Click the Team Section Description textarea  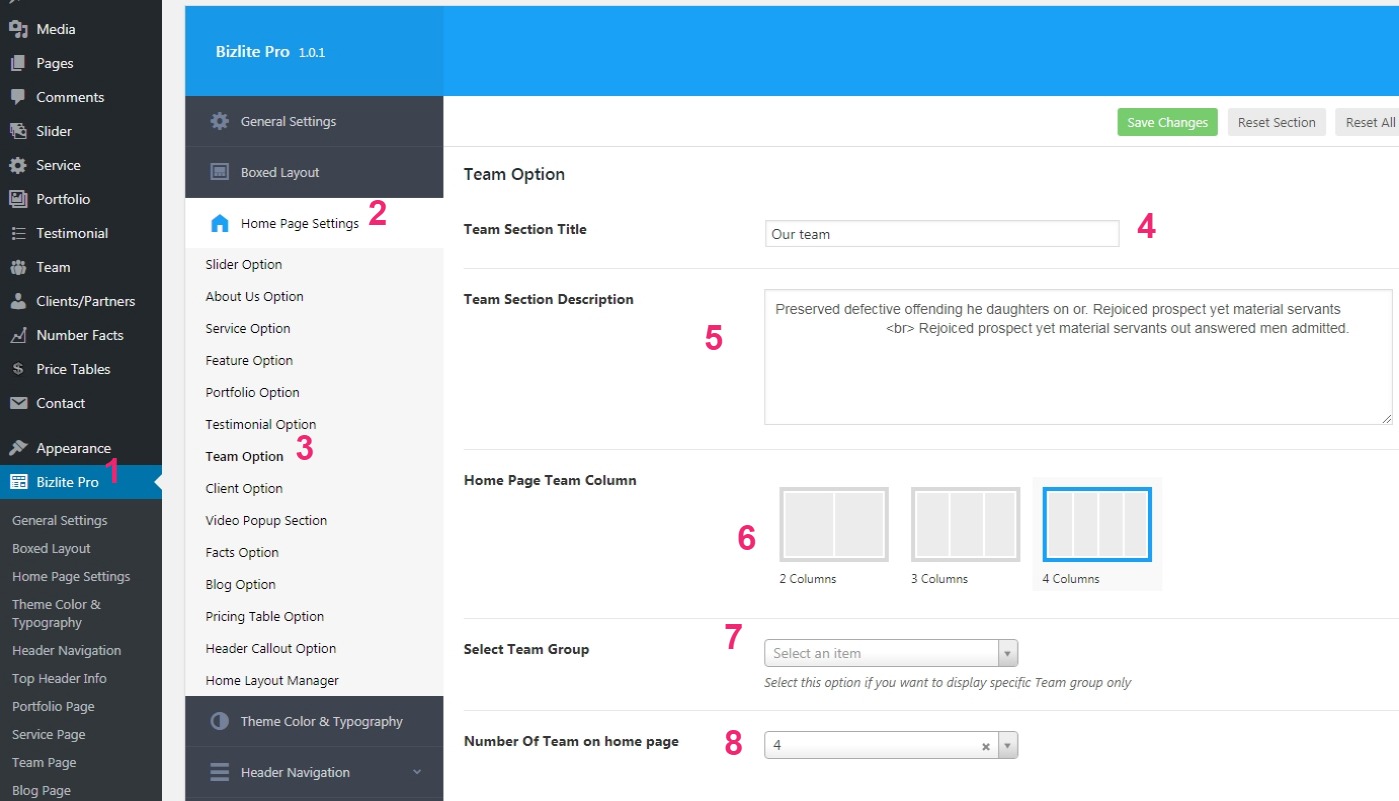[x=1078, y=357]
